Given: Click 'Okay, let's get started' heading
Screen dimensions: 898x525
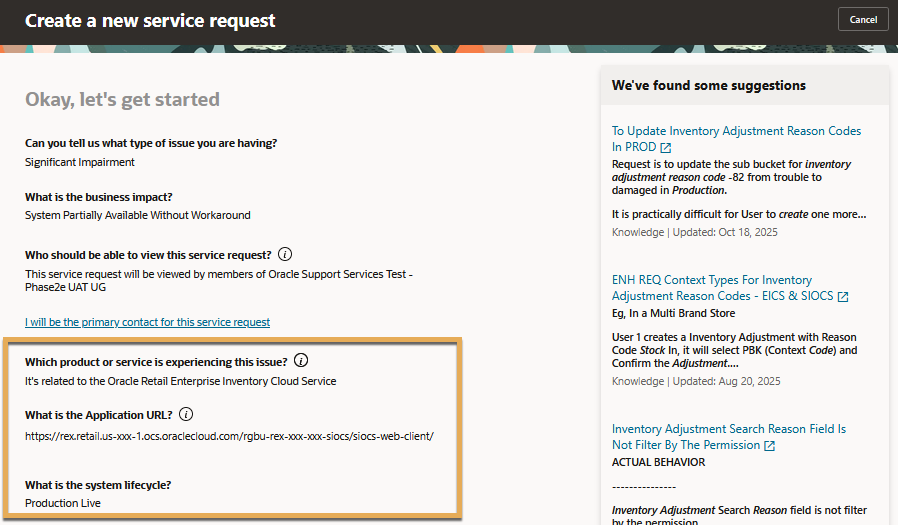Looking at the screenshot, I should click(x=122, y=100).
